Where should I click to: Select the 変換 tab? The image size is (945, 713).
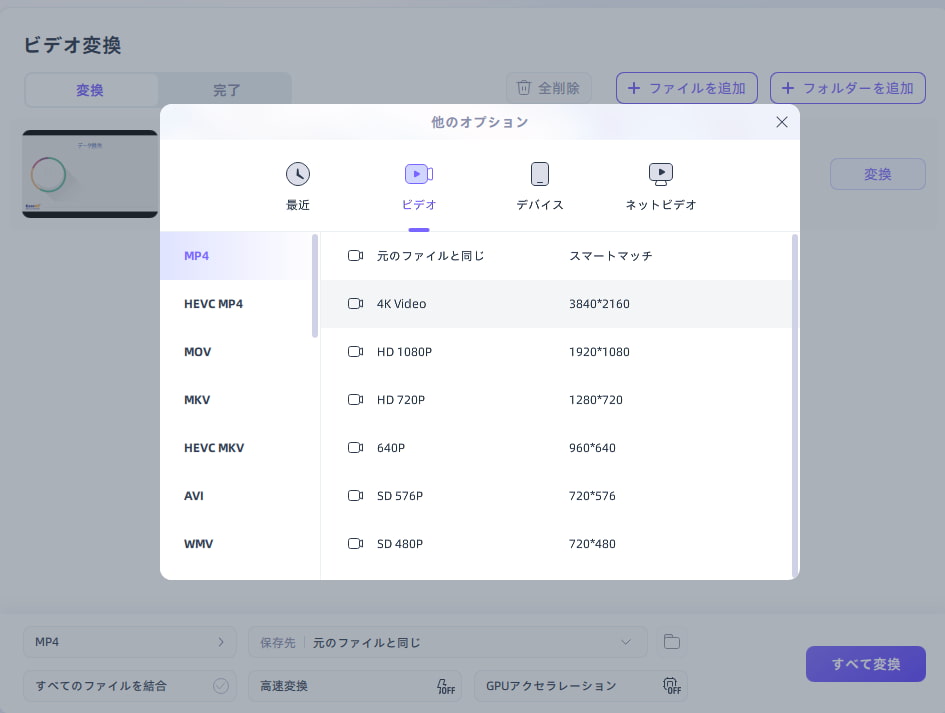pyautogui.click(x=89, y=89)
